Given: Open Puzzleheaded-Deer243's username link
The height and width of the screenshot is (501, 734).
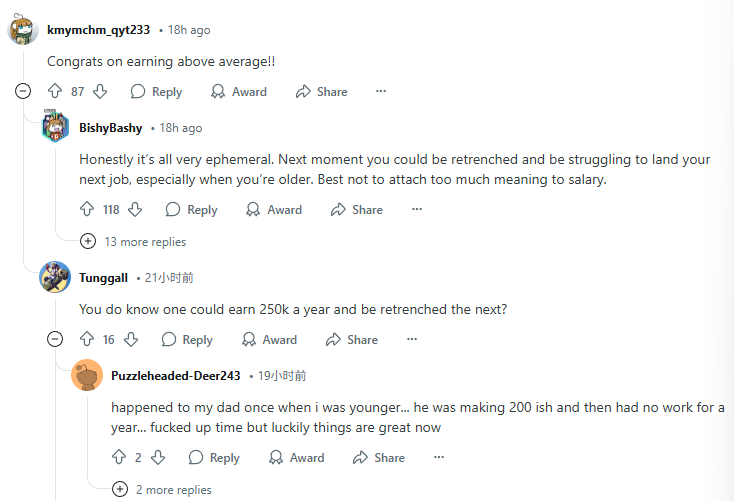Looking at the screenshot, I should pyautogui.click(x=176, y=376).
